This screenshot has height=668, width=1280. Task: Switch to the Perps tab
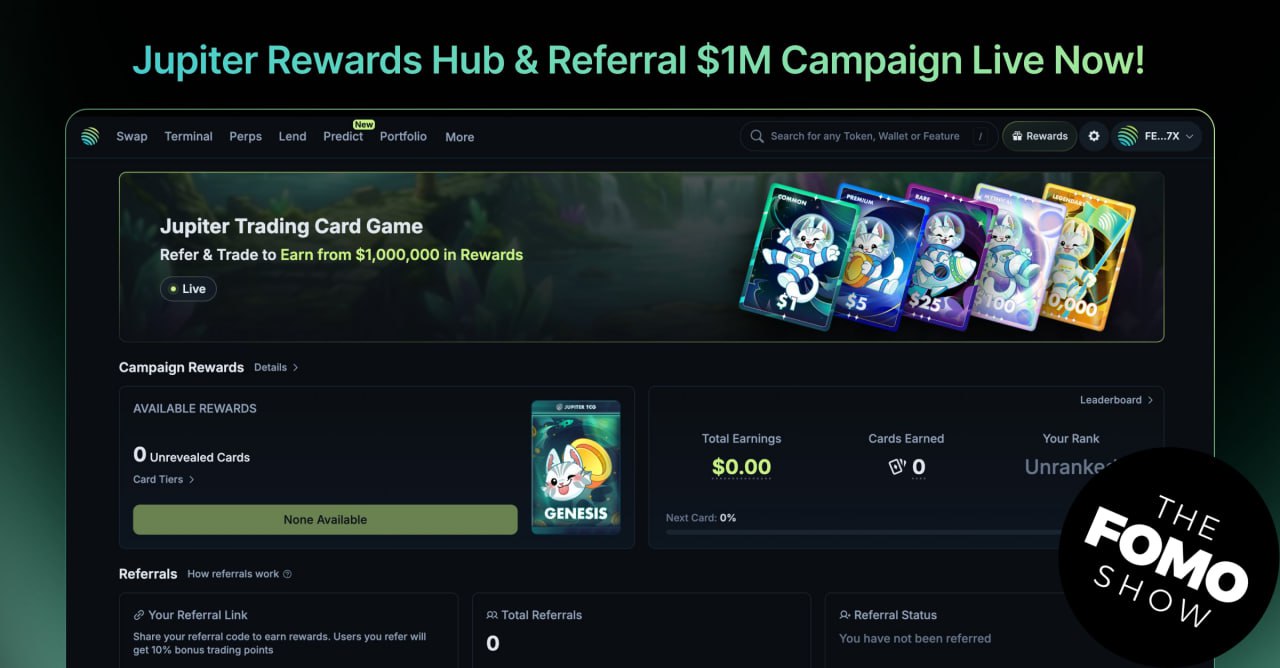[245, 136]
